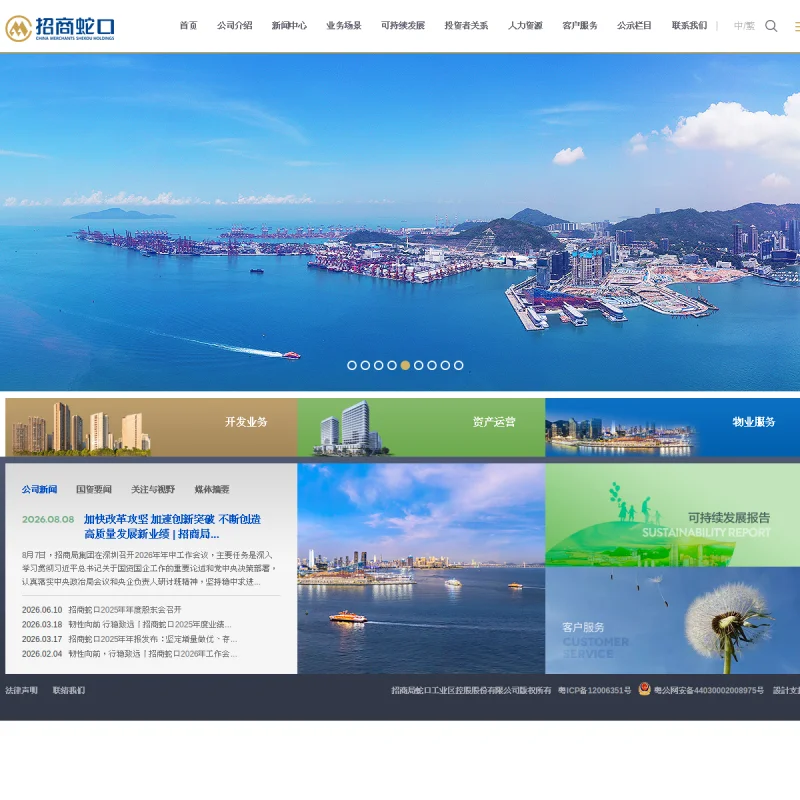Click the police badge icon in the footer
The height and width of the screenshot is (800, 800).
click(x=644, y=689)
